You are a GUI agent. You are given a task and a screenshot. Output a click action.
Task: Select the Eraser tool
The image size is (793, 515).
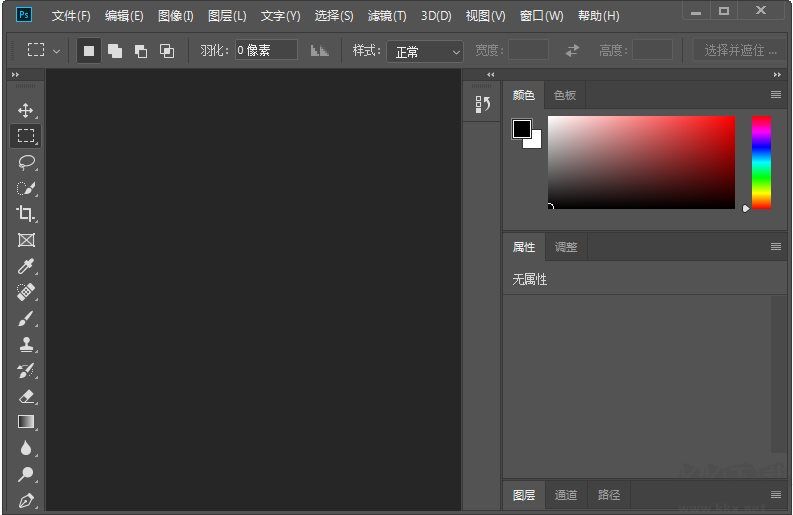(x=26, y=396)
